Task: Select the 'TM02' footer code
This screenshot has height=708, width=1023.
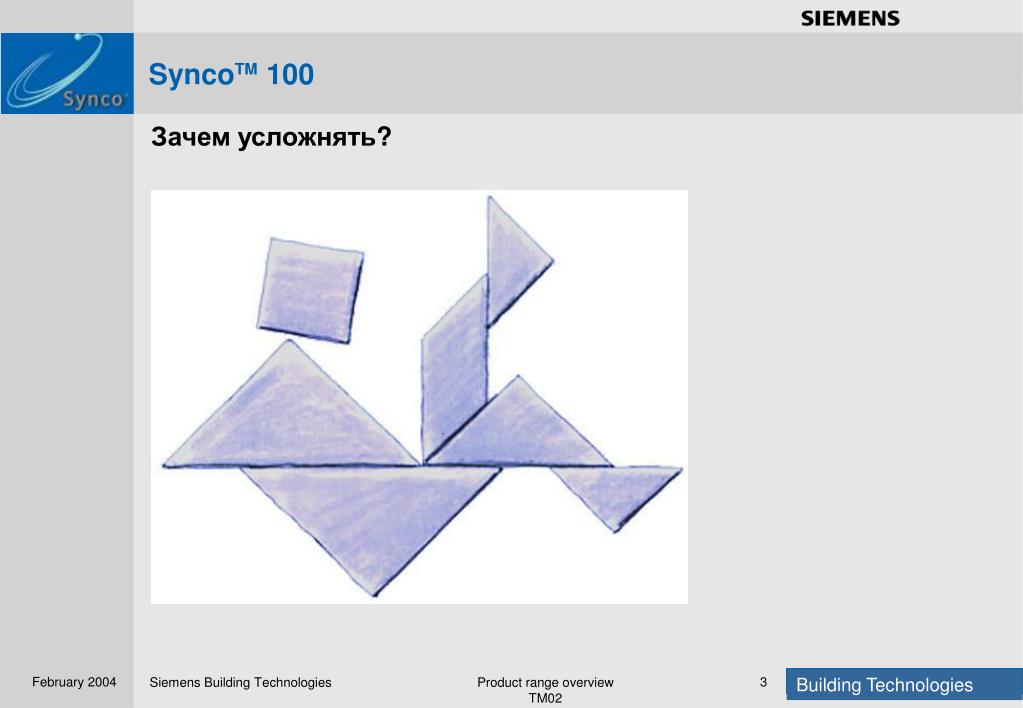Action: coord(545,698)
